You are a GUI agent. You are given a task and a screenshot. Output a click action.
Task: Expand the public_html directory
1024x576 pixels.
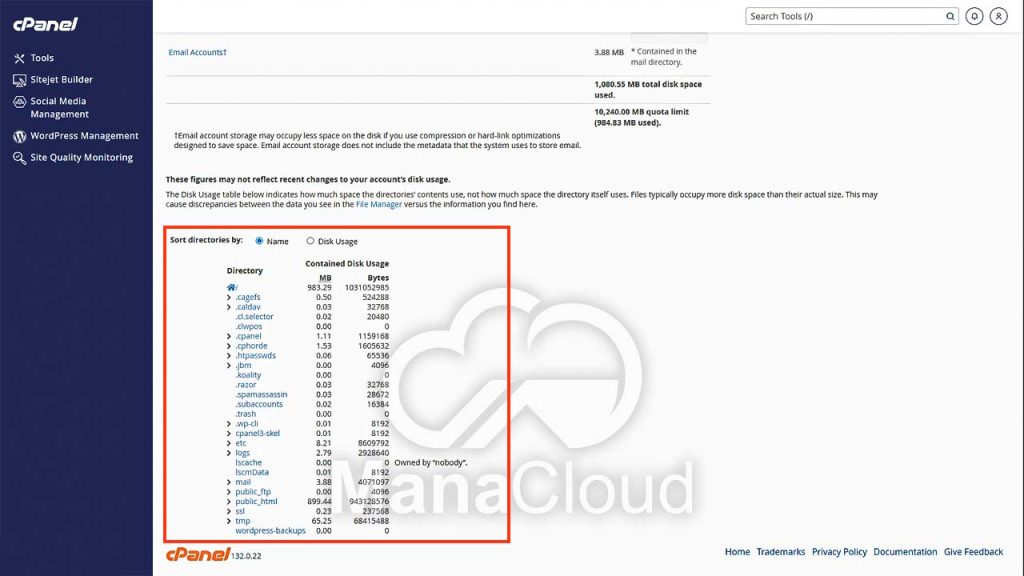click(229, 502)
